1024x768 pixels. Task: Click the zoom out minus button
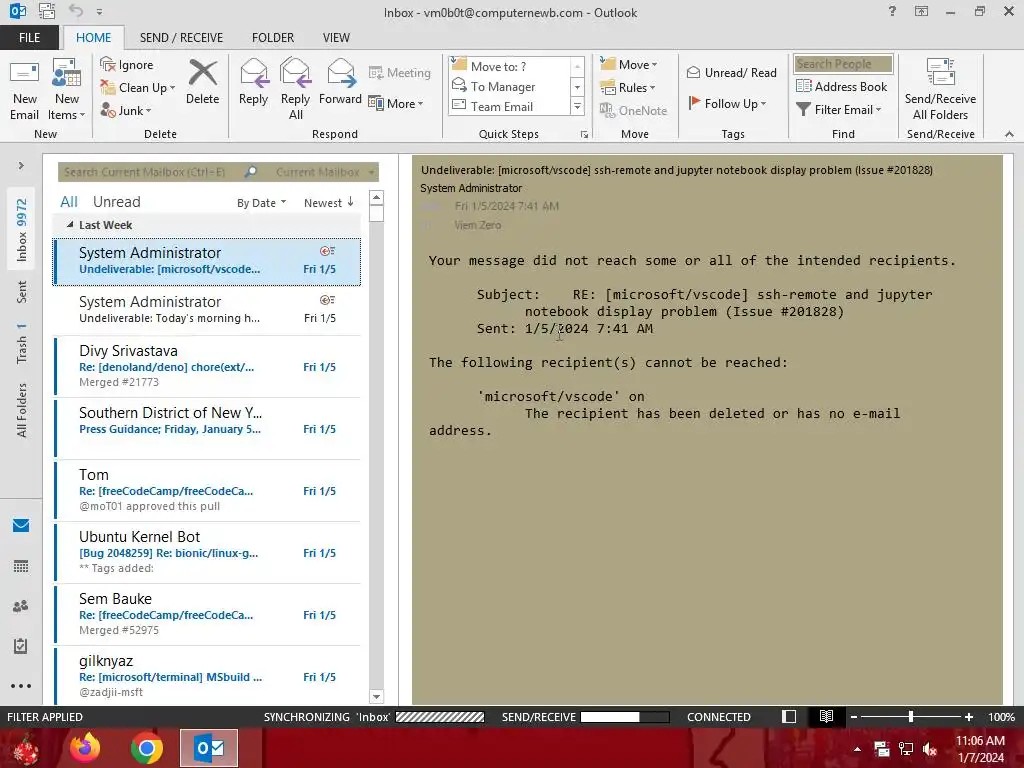[854, 716]
